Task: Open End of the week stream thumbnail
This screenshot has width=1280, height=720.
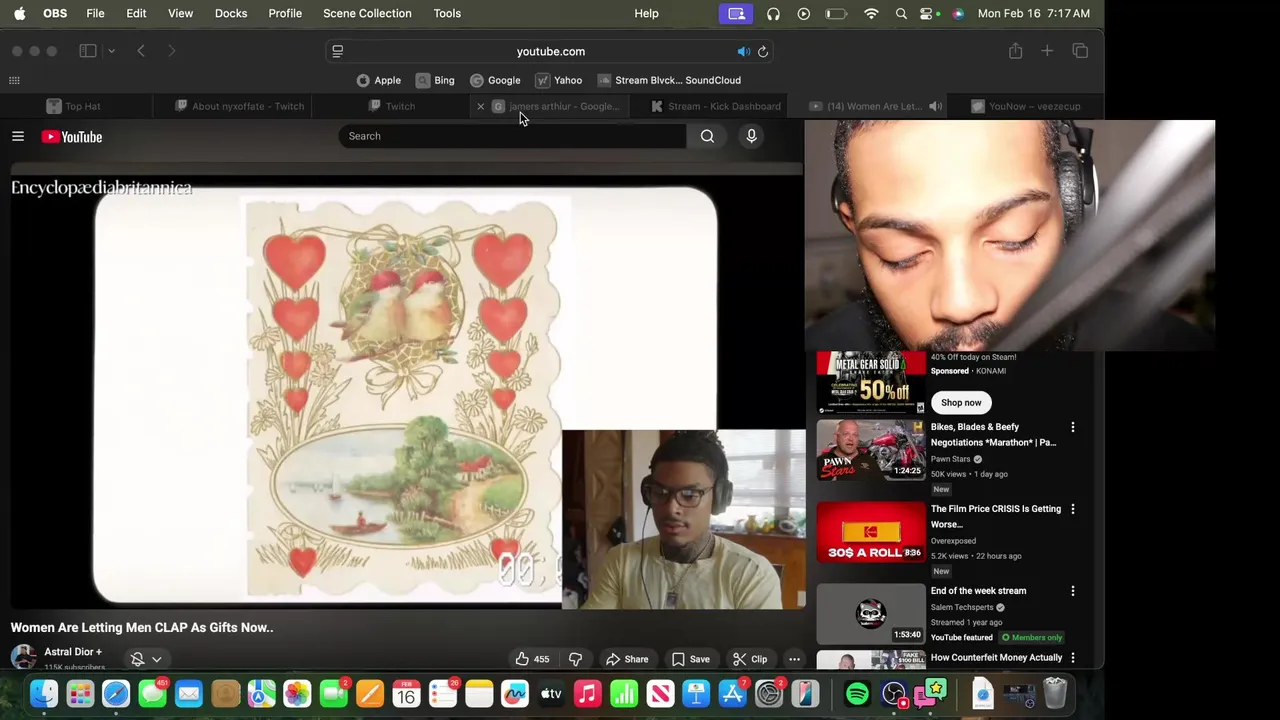Action: 871,614
